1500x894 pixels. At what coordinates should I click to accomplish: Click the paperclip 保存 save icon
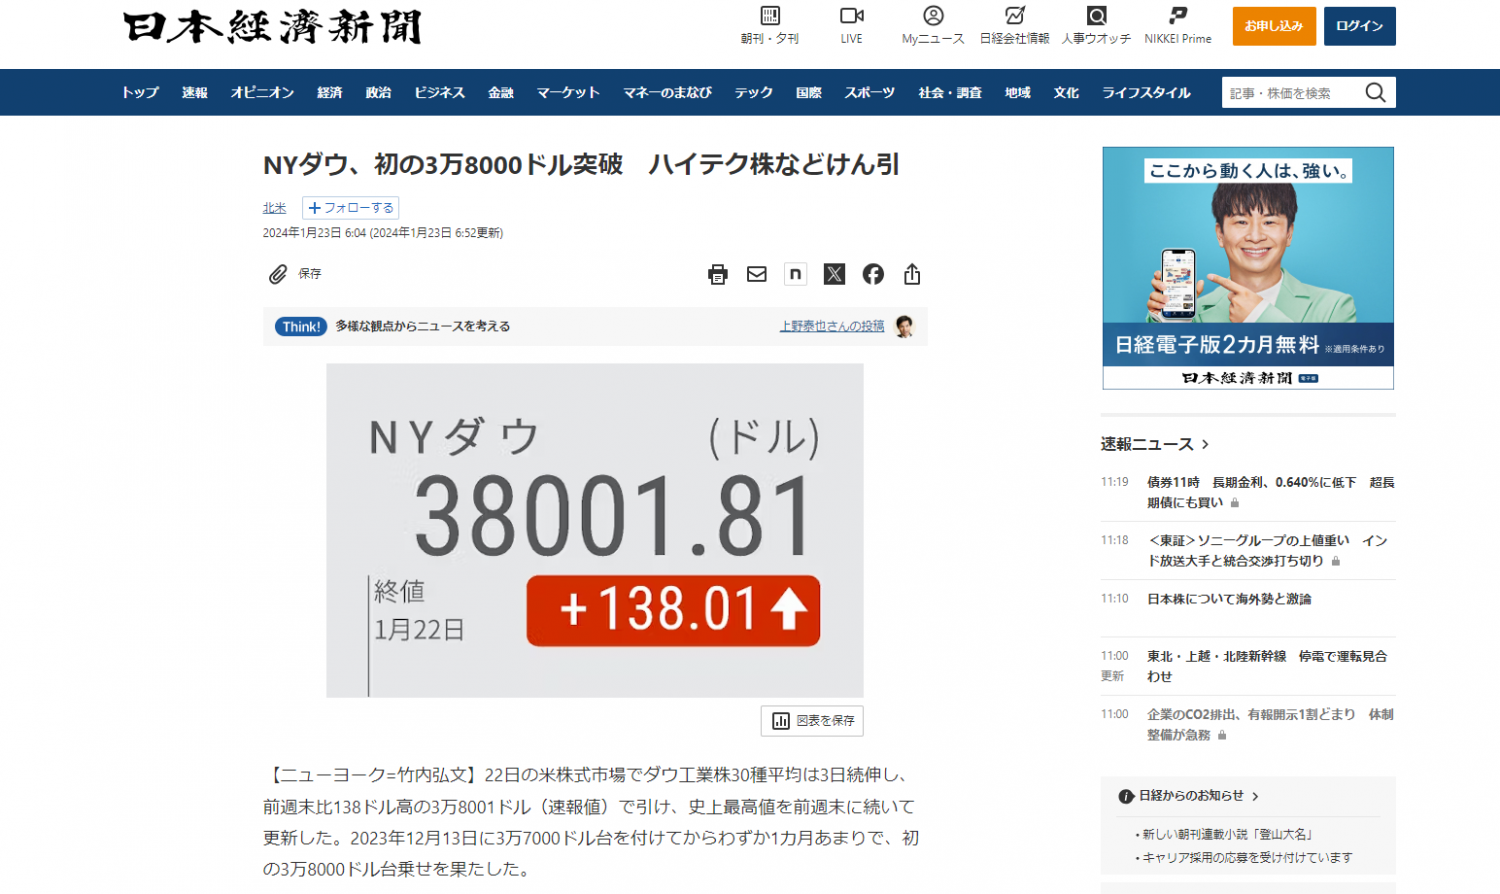pyautogui.click(x=278, y=274)
